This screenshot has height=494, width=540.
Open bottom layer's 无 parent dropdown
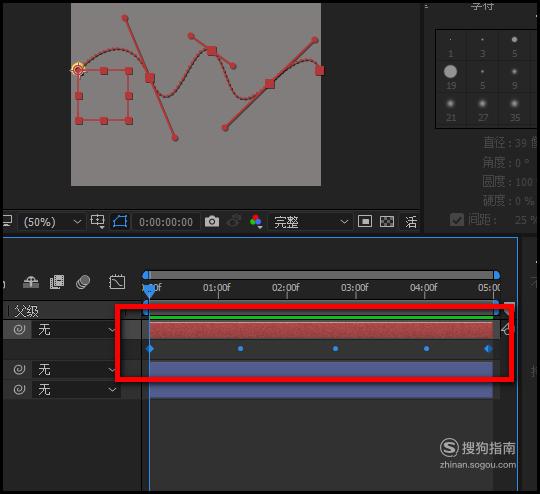pos(76,390)
